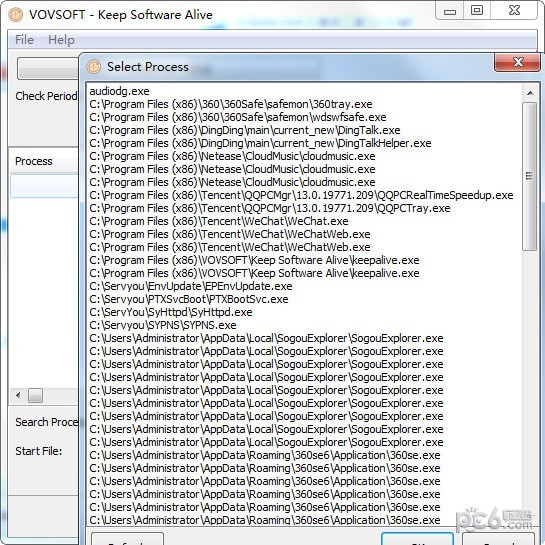Image resolution: width=545 pixels, height=545 pixels.
Task: Open the File menu
Action: coord(24,40)
